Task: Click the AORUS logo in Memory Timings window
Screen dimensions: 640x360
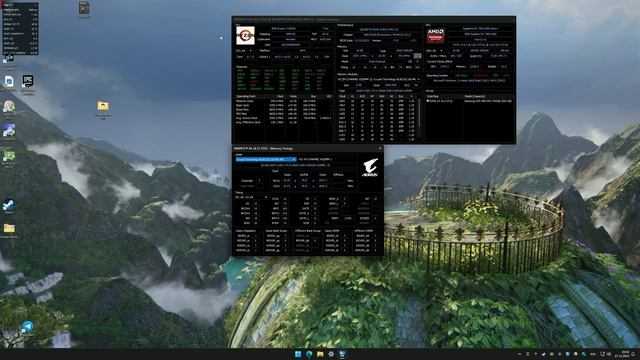Action: point(370,167)
